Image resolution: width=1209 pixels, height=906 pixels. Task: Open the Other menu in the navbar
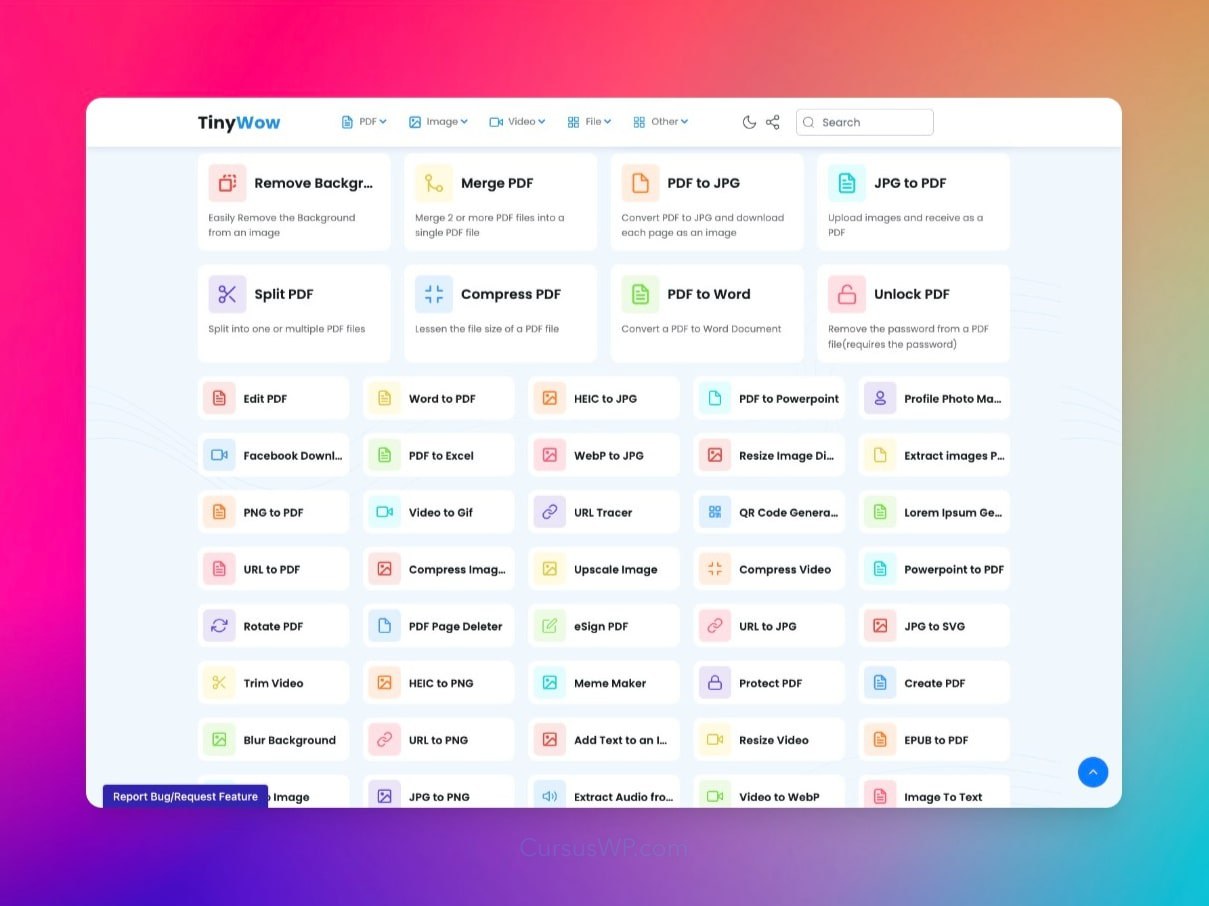(x=661, y=122)
